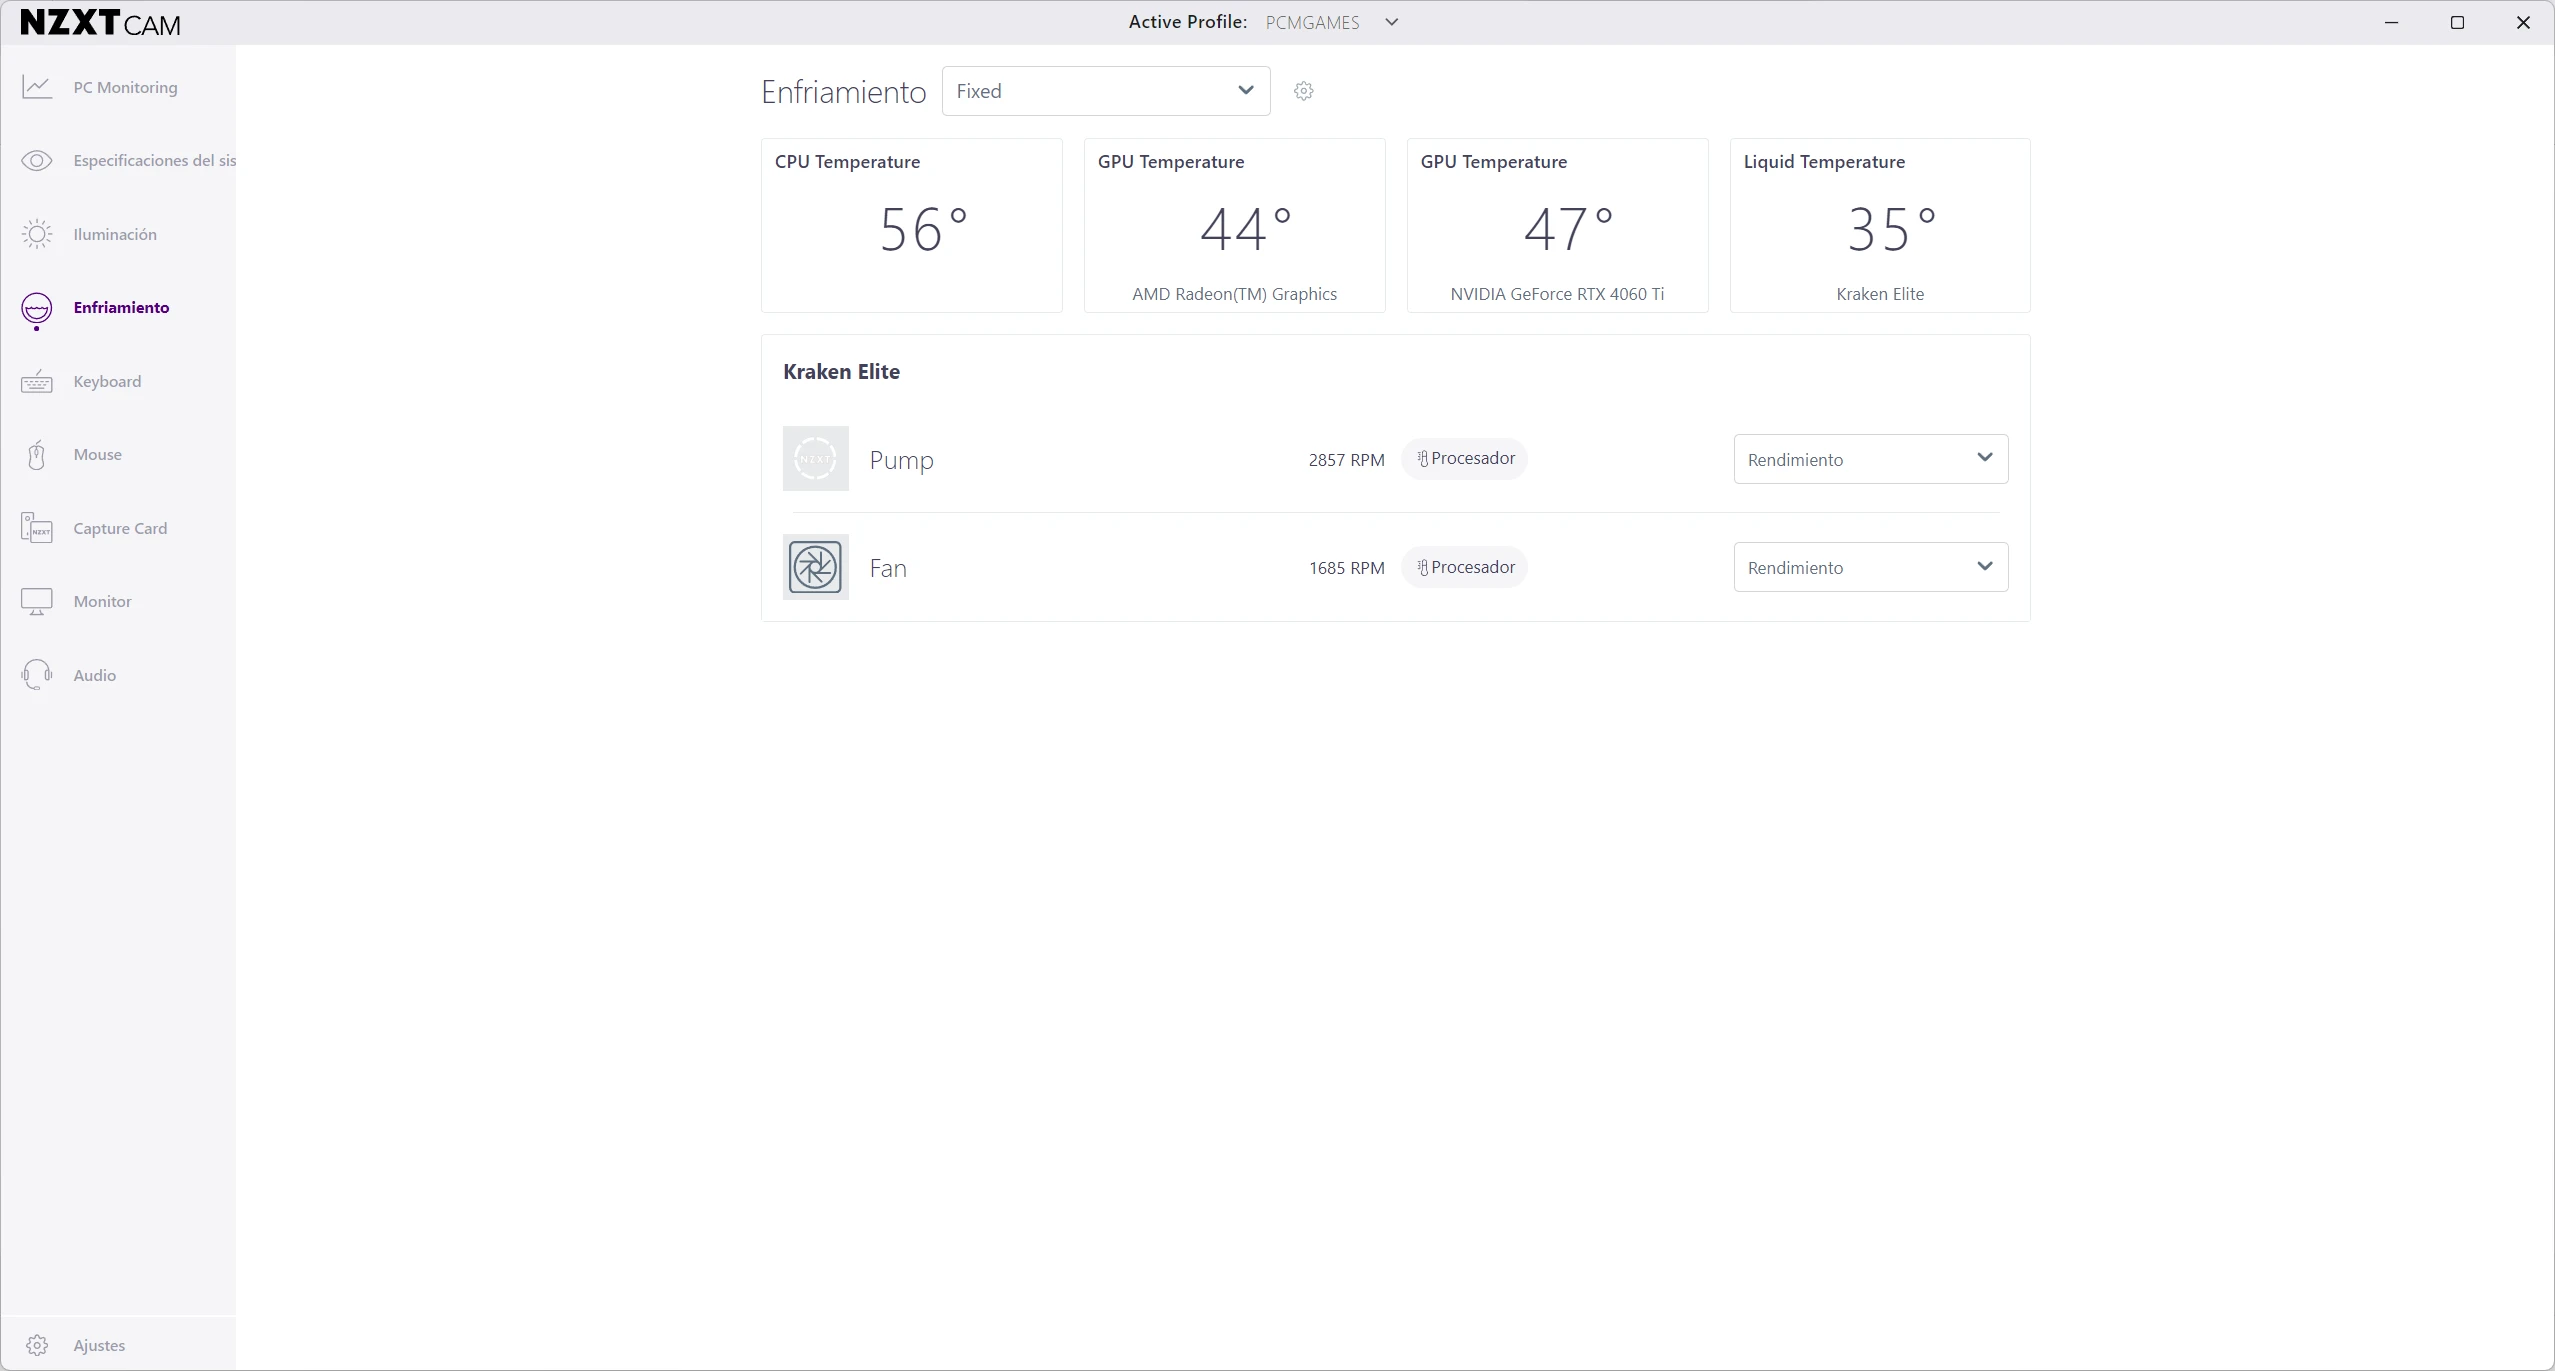Click the Audio headset icon
Screen dimensions: 2555x1371
37,675
